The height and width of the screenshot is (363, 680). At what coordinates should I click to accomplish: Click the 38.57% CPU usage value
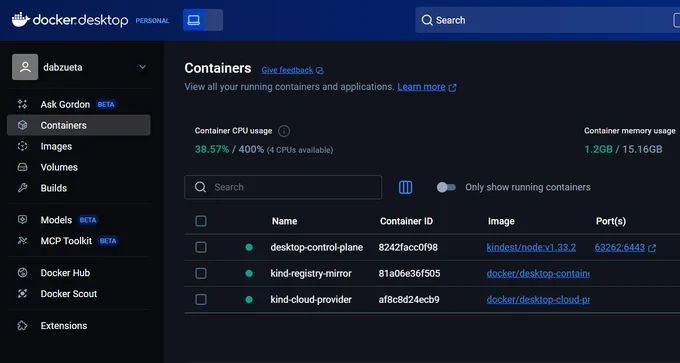tap(212, 150)
